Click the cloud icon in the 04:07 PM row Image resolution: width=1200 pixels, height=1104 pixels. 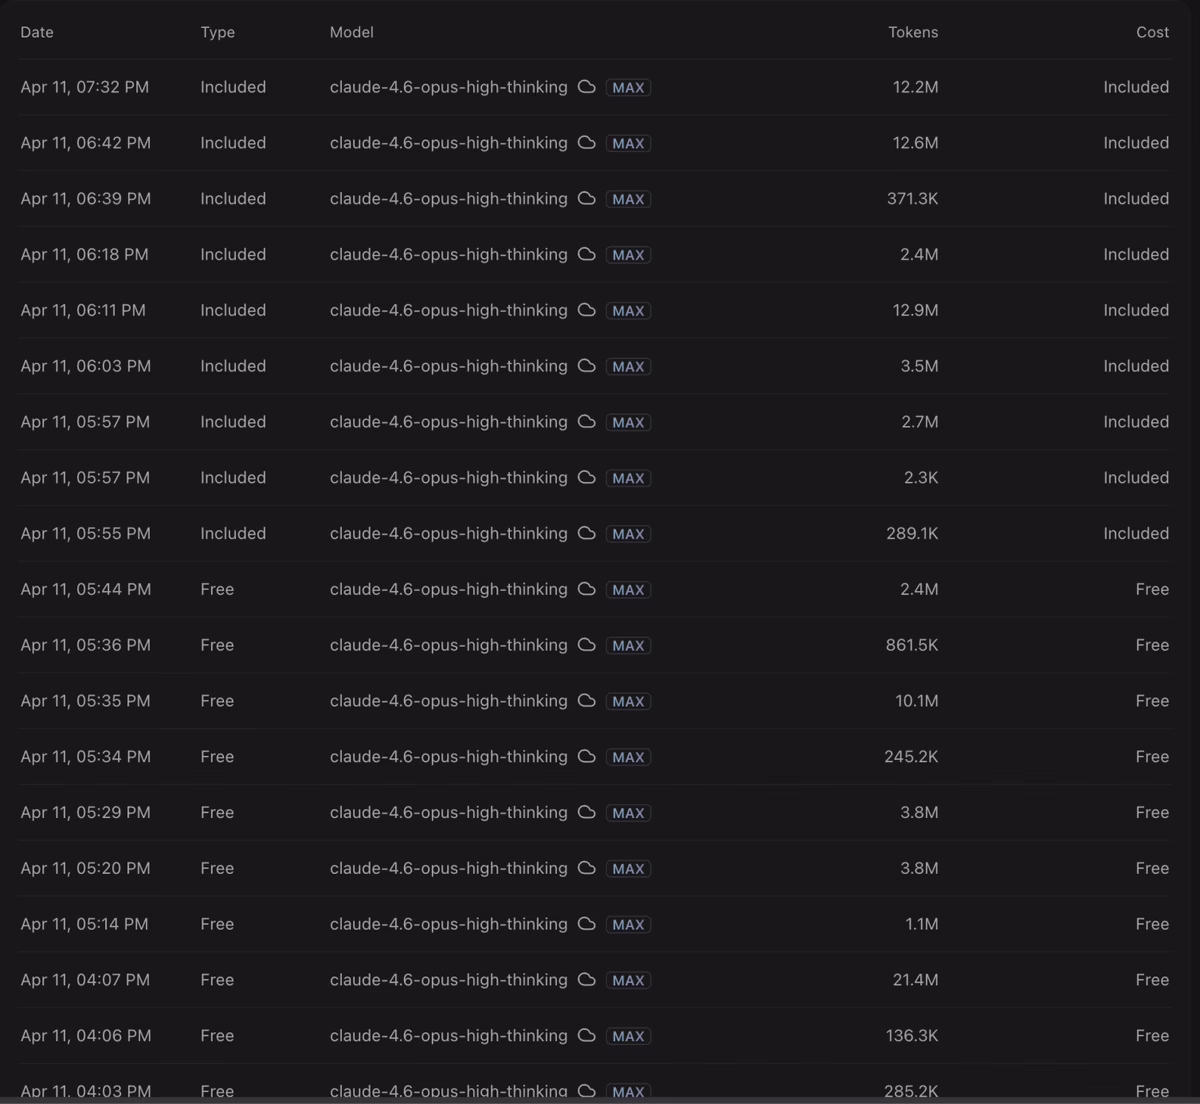587,980
